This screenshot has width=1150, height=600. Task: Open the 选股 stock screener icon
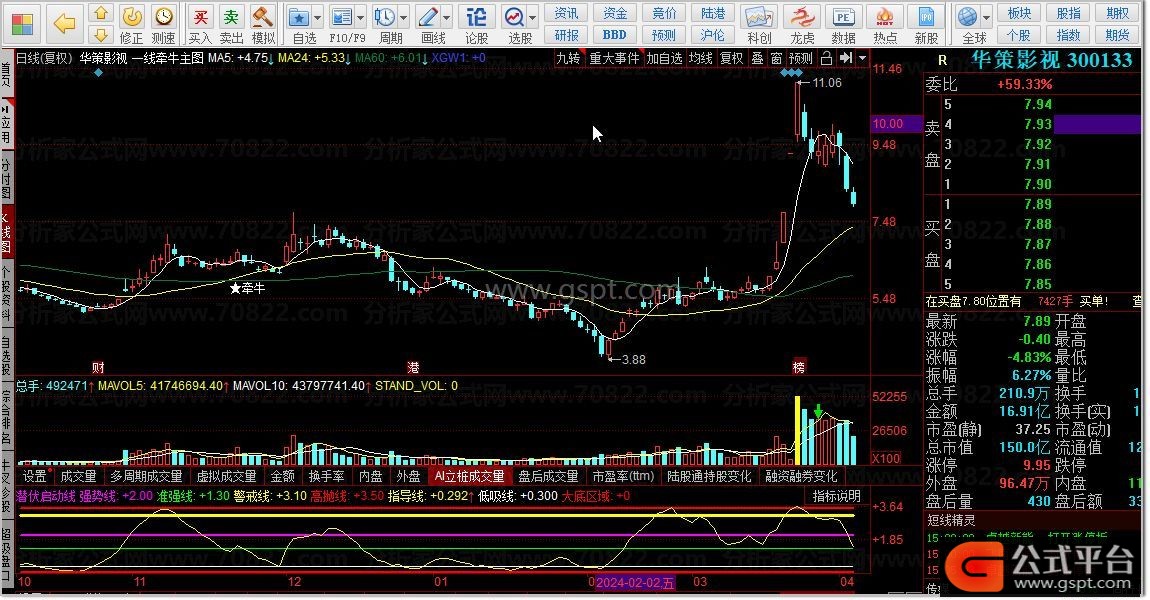point(514,16)
